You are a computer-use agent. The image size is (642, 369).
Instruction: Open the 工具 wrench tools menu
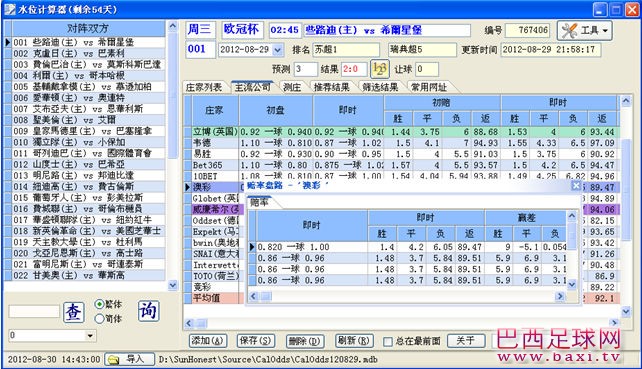coord(585,31)
